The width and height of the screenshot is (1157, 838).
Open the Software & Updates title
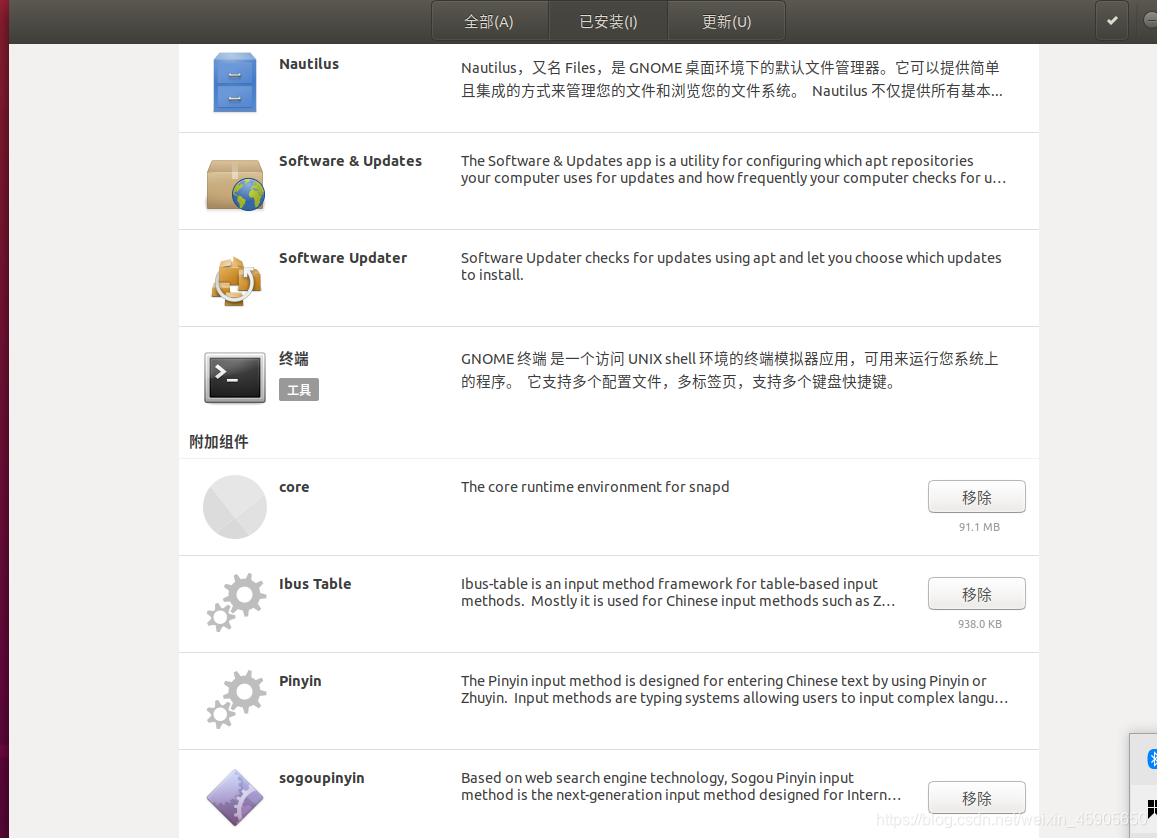tap(350, 161)
